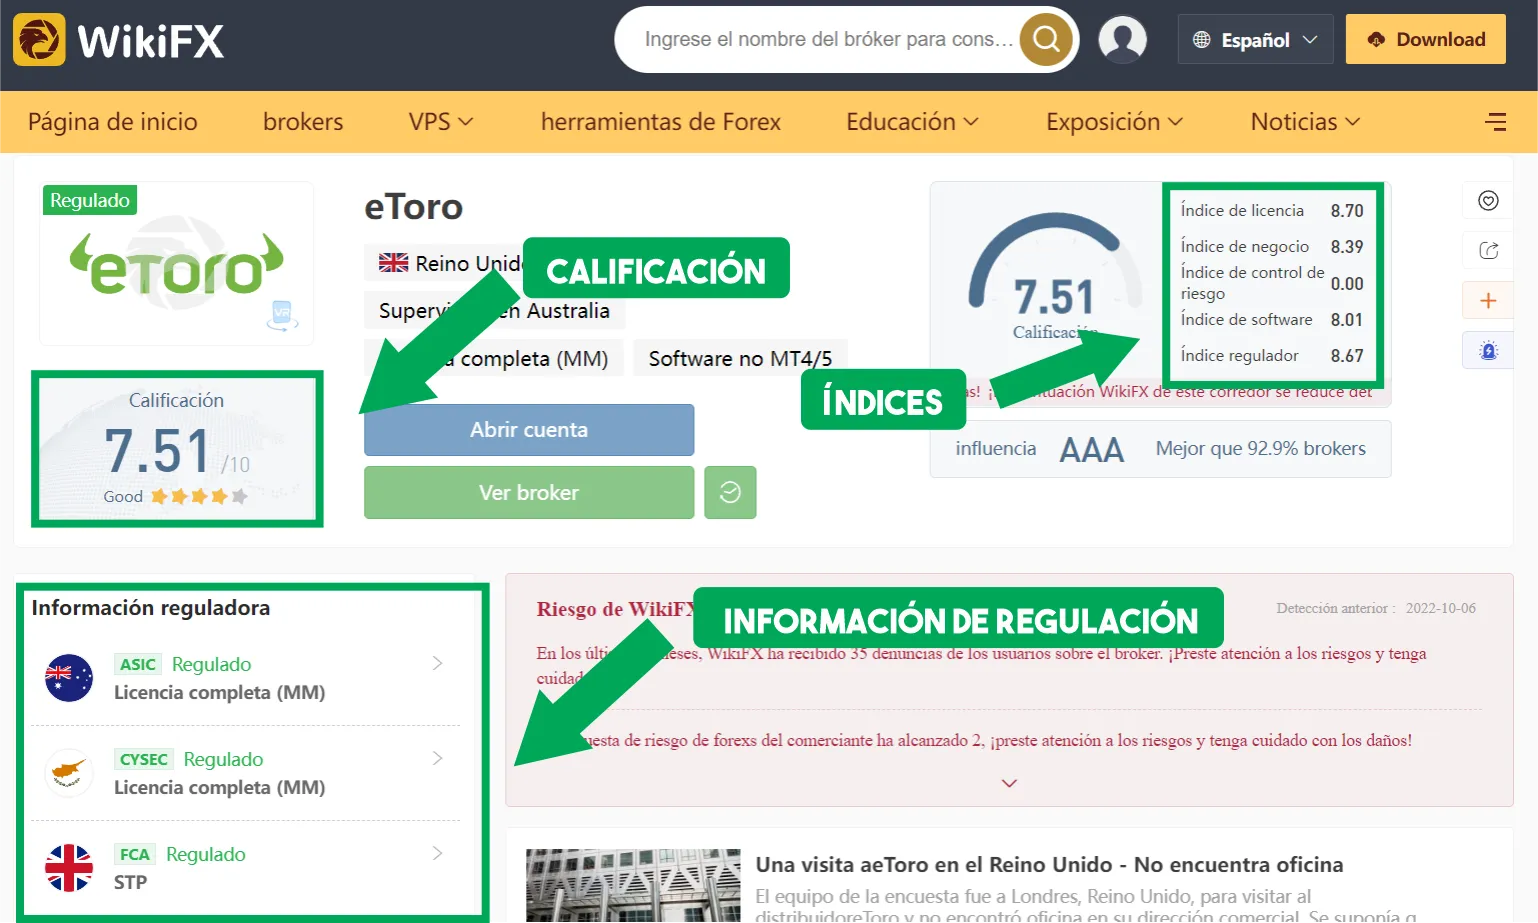Click the CYSEC regulator tag
Viewport: 1538px width, 923px height.
(144, 759)
